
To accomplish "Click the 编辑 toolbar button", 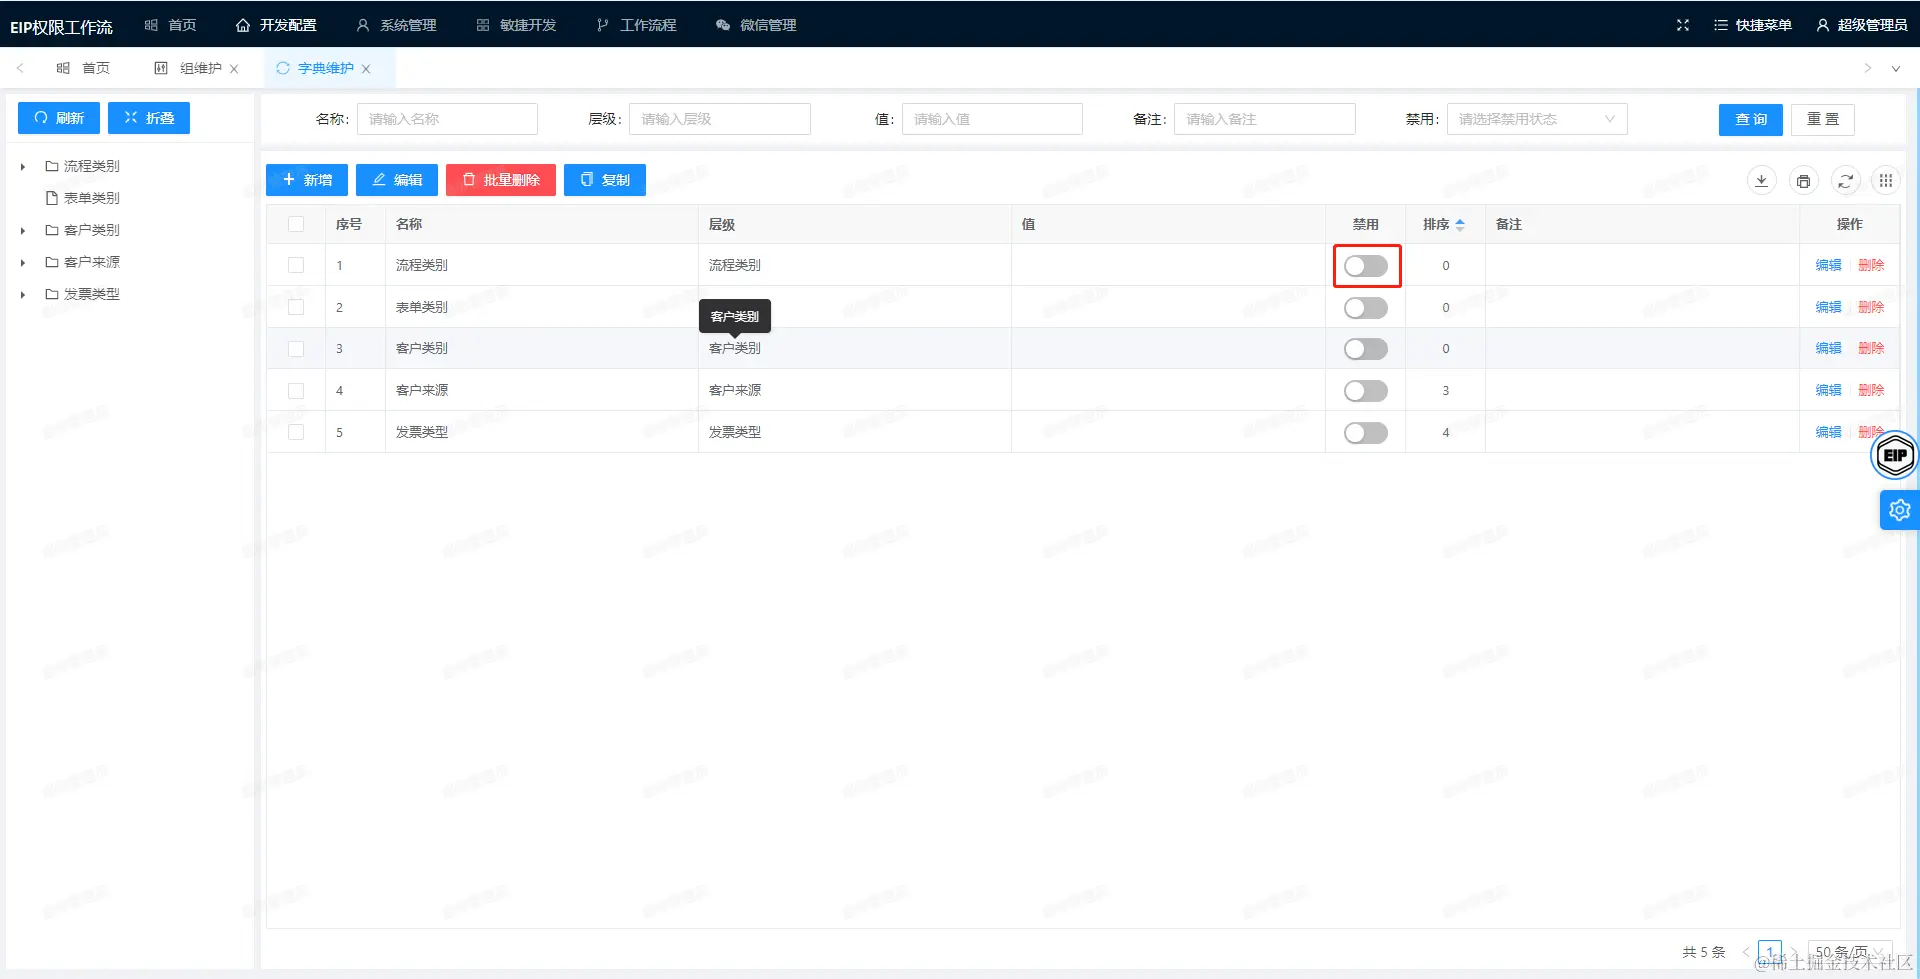I will (x=397, y=180).
